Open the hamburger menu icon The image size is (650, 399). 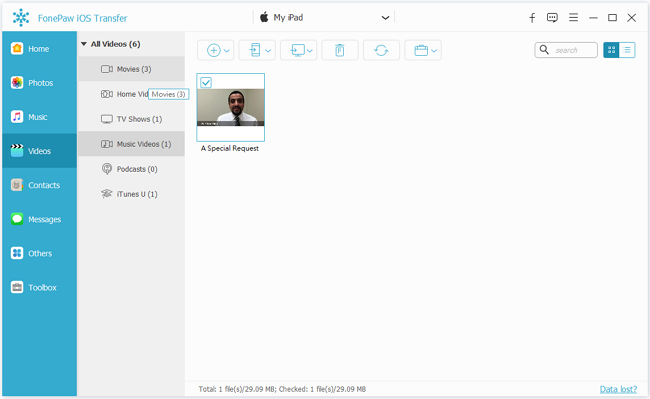(573, 17)
